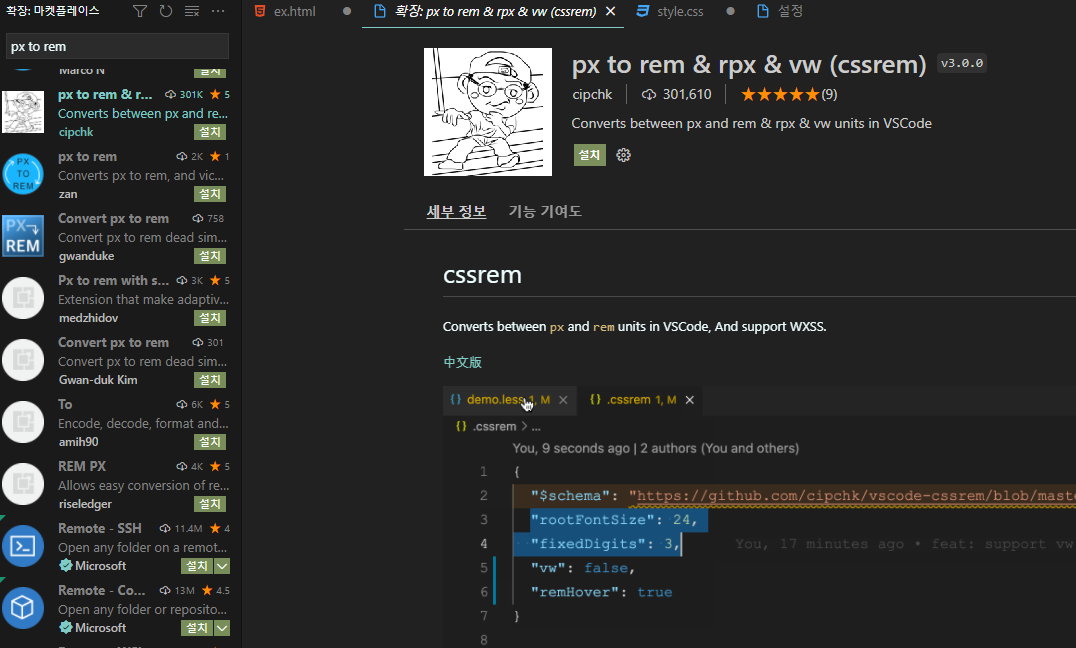
Task: Clear extension search results icon
Action: coord(192,11)
